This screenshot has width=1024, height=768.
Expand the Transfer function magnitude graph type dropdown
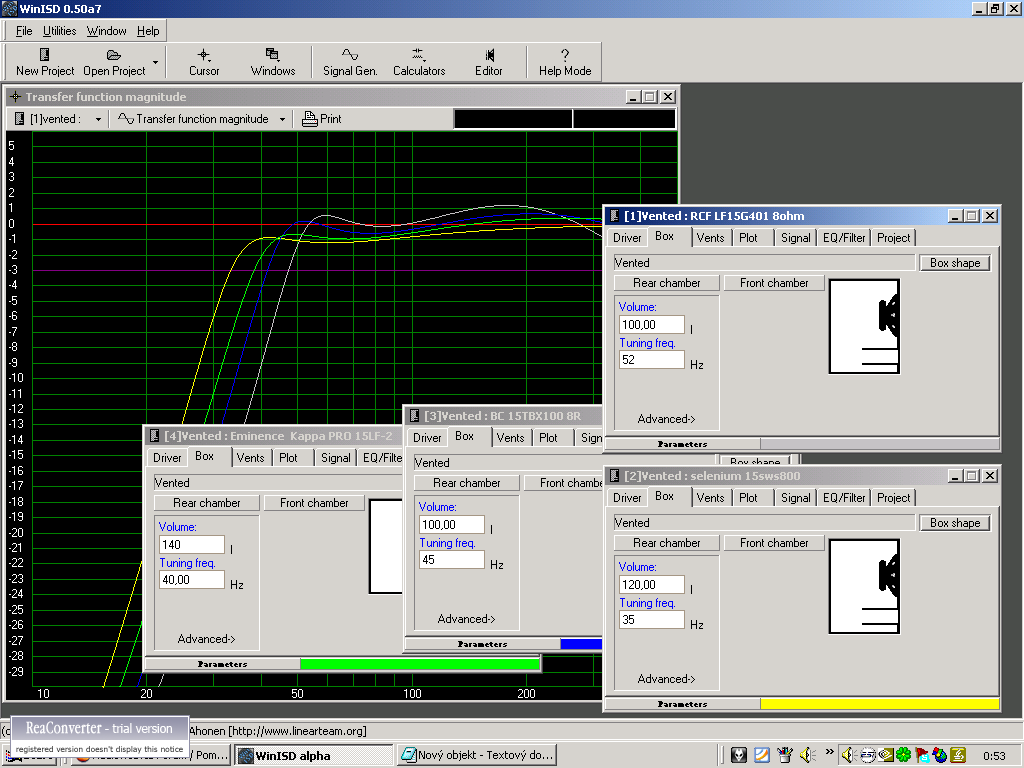[282, 120]
